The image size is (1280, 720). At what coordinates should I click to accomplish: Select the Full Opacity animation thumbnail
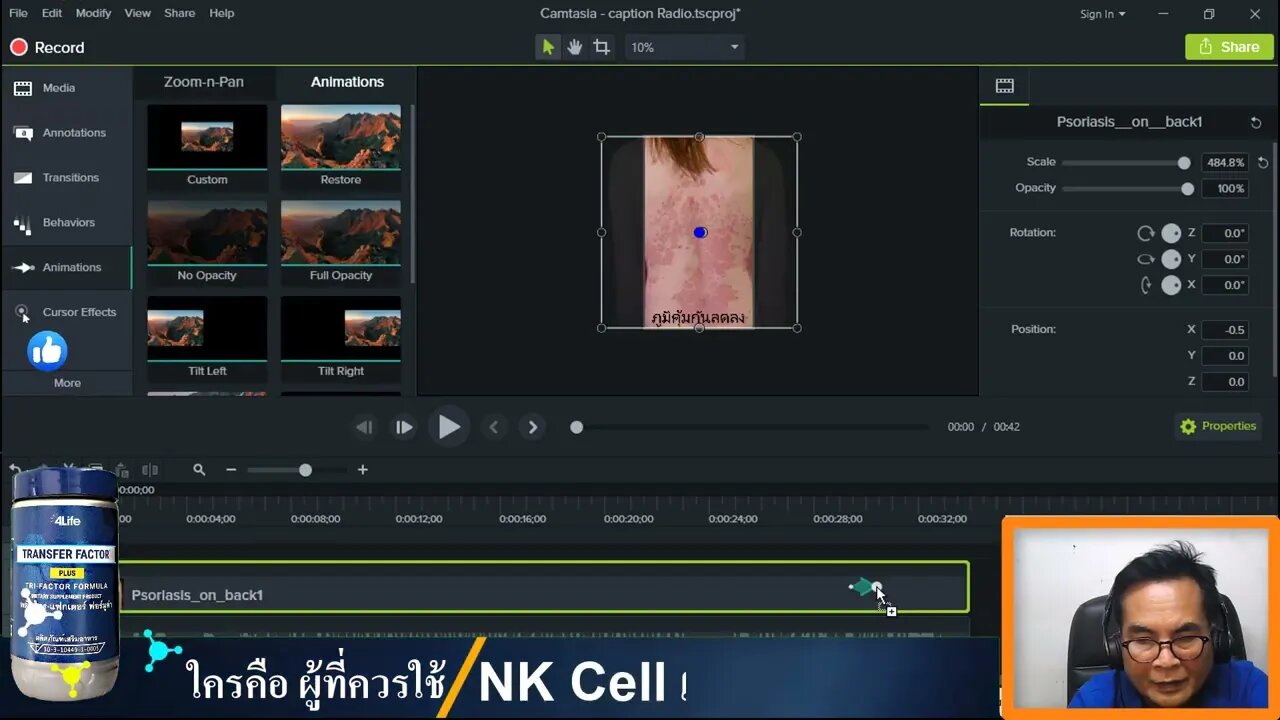pos(341,241)
